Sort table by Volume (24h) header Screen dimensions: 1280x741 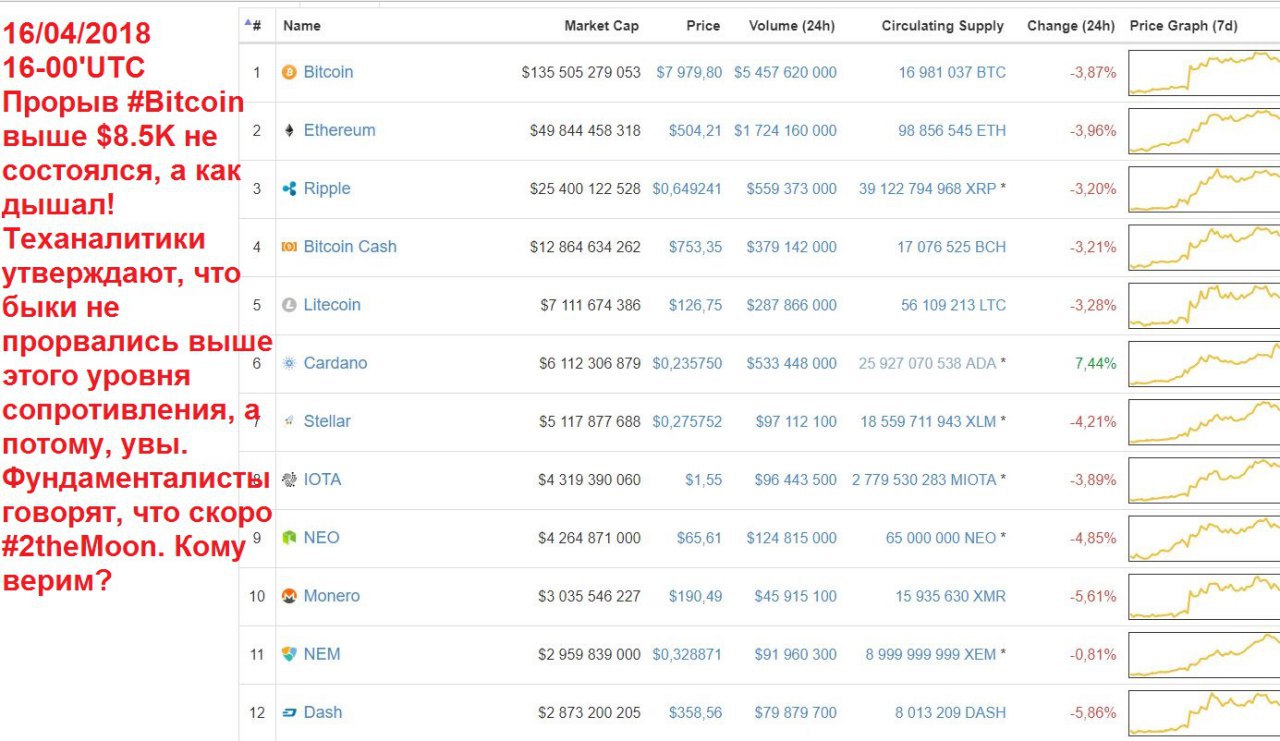793,26
